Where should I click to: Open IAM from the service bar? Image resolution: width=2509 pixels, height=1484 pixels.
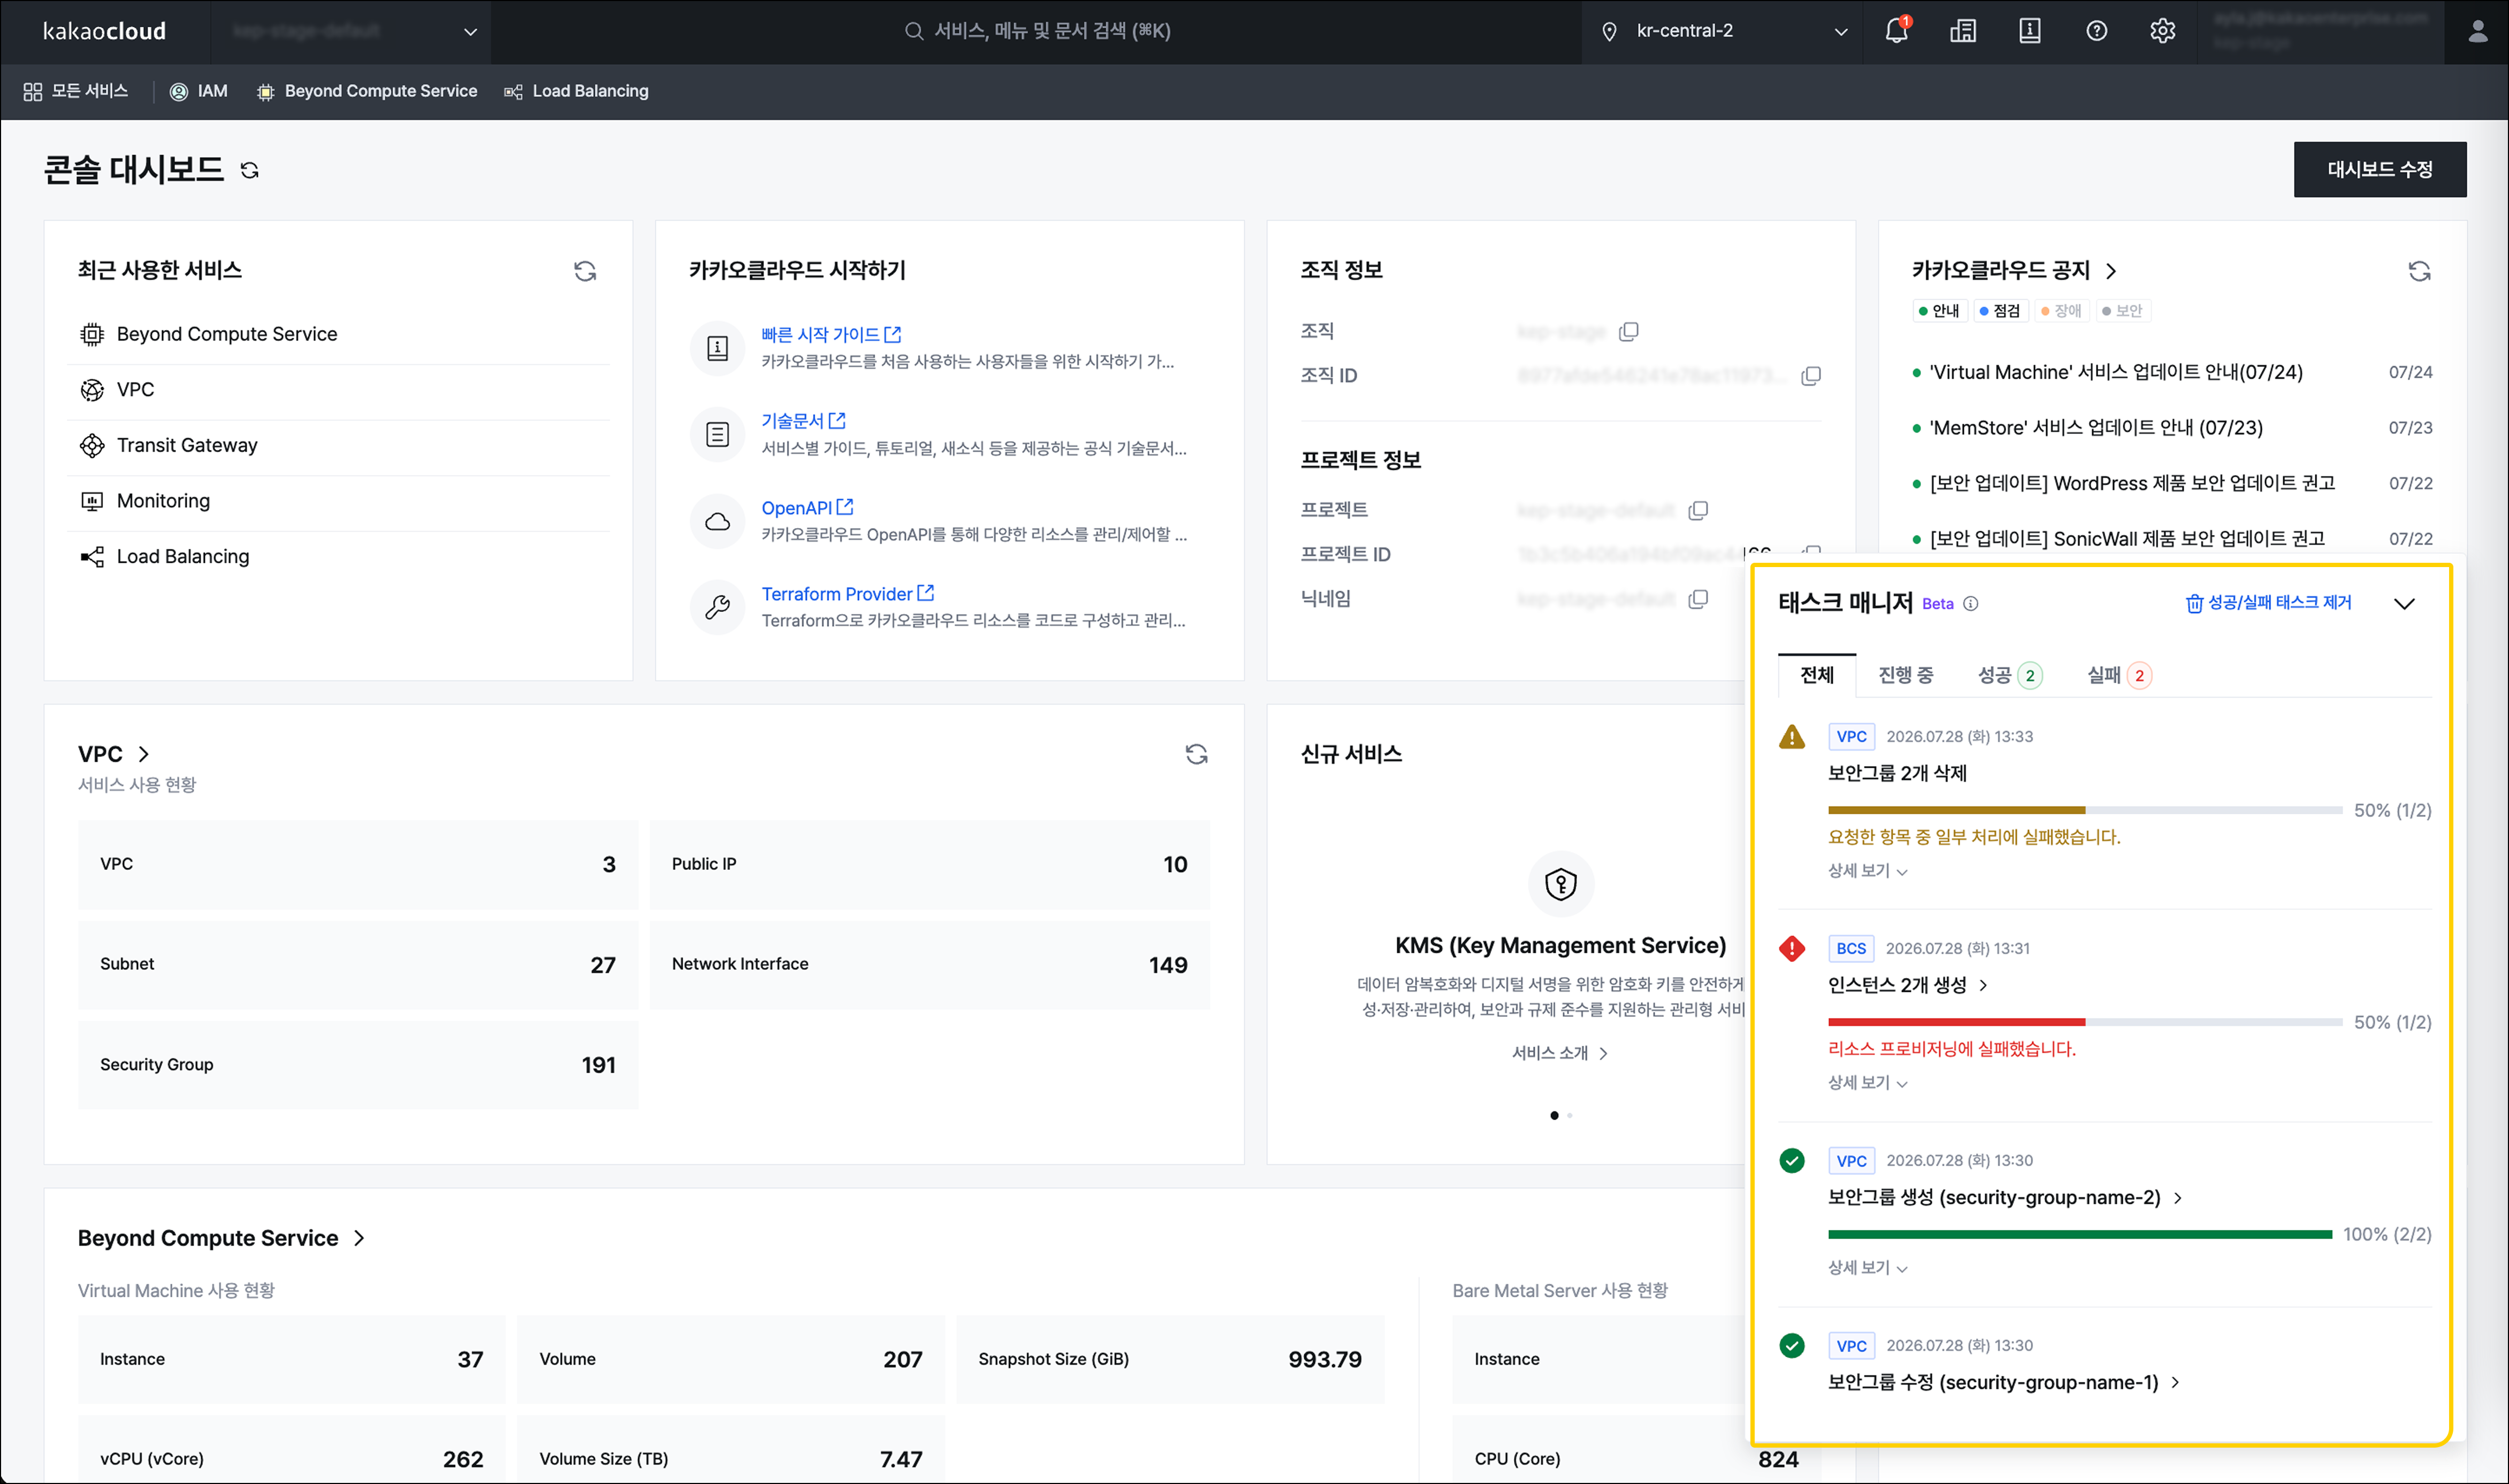198,91
